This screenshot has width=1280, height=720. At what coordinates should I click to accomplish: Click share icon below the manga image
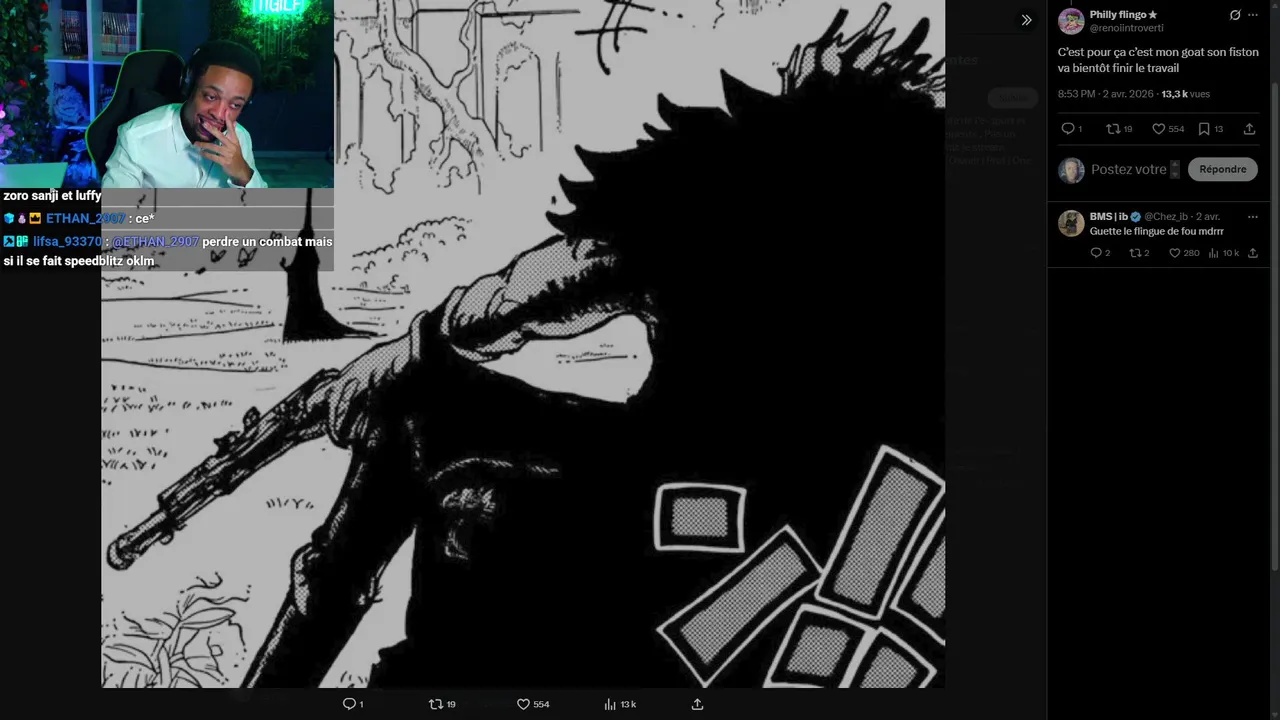point(697,704)
